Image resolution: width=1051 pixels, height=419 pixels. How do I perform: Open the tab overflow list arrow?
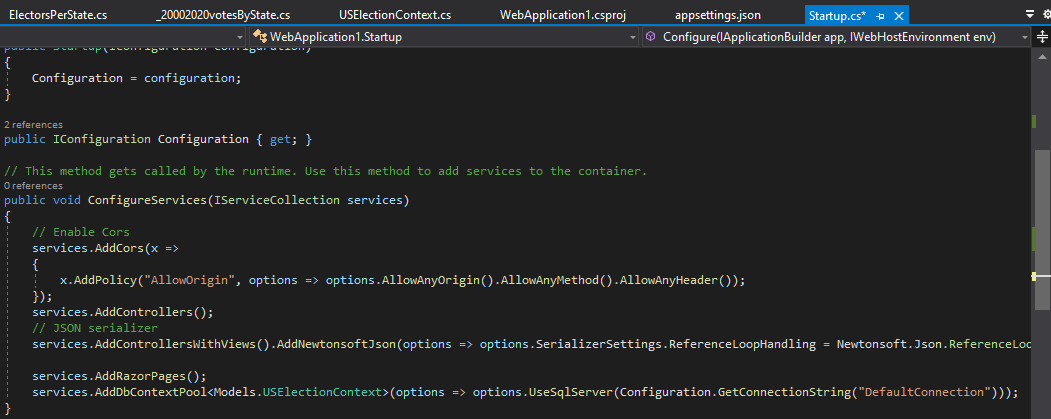point(1030,14)
